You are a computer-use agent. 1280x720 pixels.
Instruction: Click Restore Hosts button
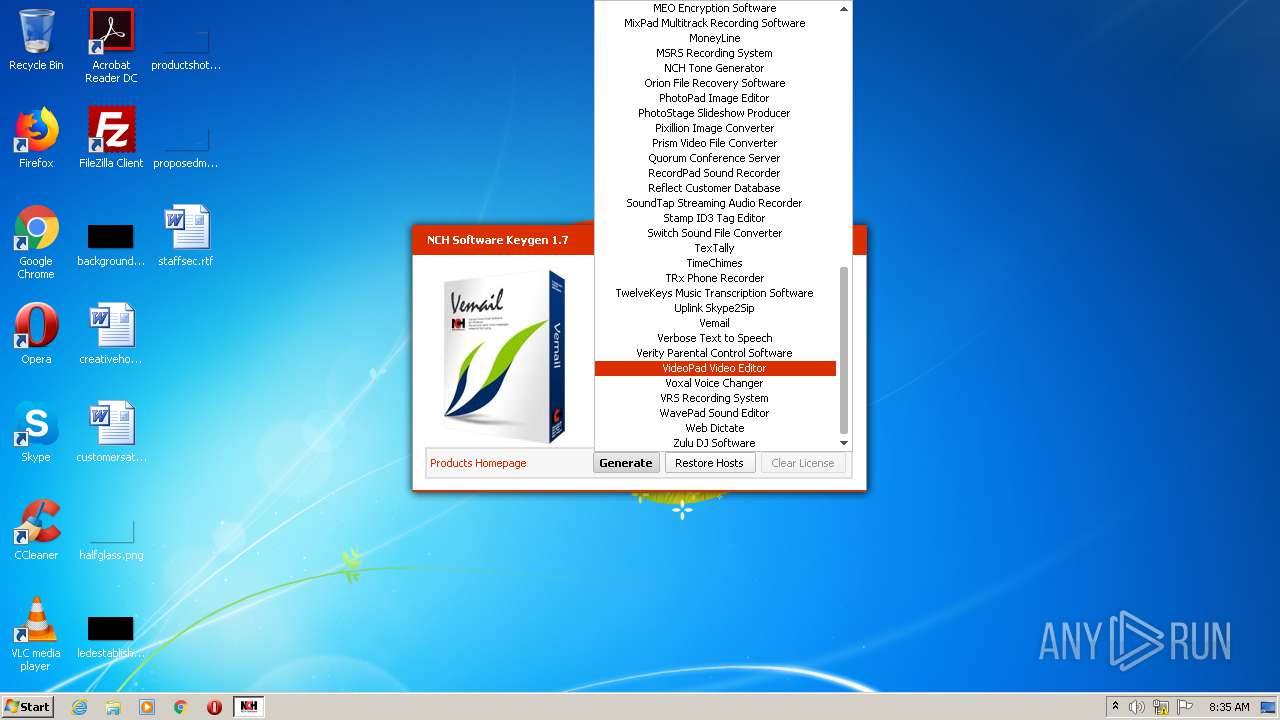click(709, 463)
